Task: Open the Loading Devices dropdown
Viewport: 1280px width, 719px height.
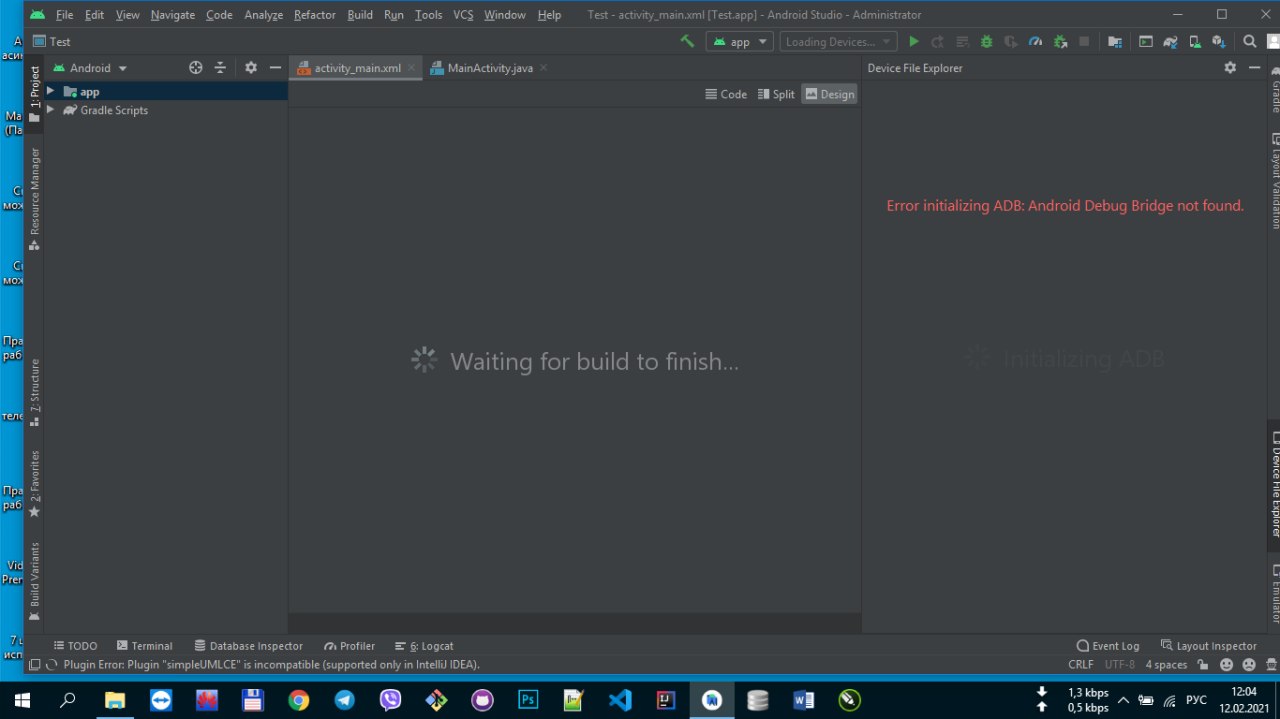Action: click(838, 42)
